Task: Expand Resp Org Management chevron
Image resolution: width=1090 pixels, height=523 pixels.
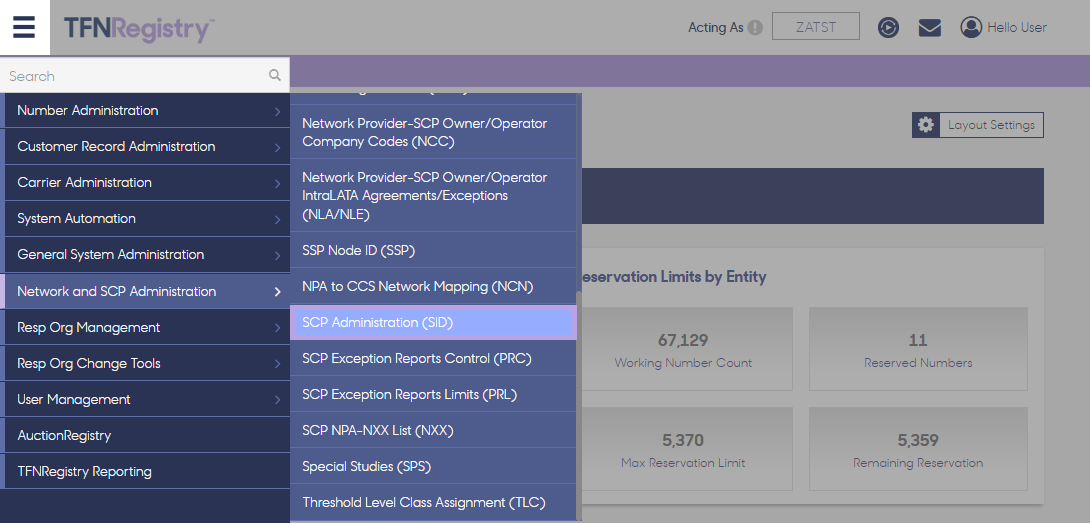Action: 277,328
